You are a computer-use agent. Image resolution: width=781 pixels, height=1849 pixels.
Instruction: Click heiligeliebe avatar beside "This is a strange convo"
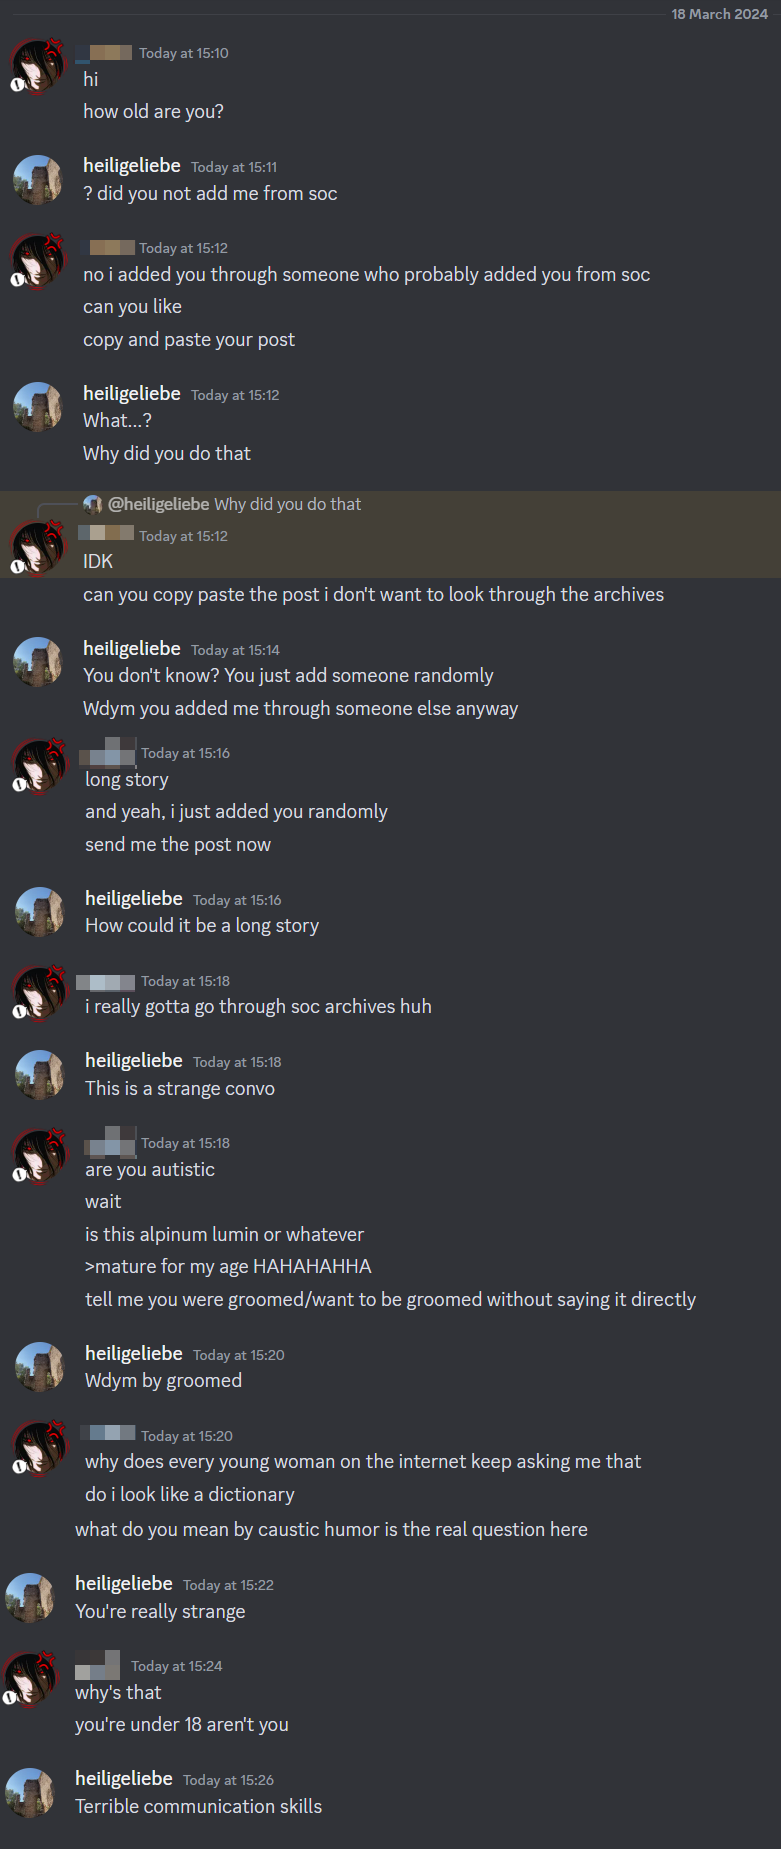(40, 1075)
